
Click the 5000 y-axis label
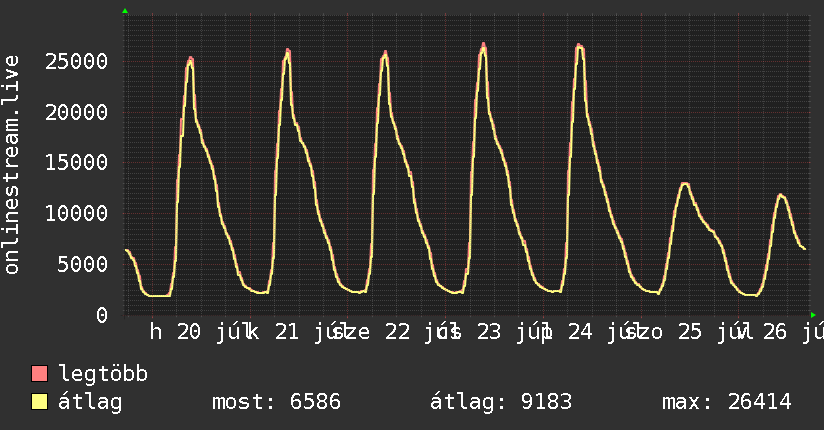pyautogui.click(x=83, y=264)
